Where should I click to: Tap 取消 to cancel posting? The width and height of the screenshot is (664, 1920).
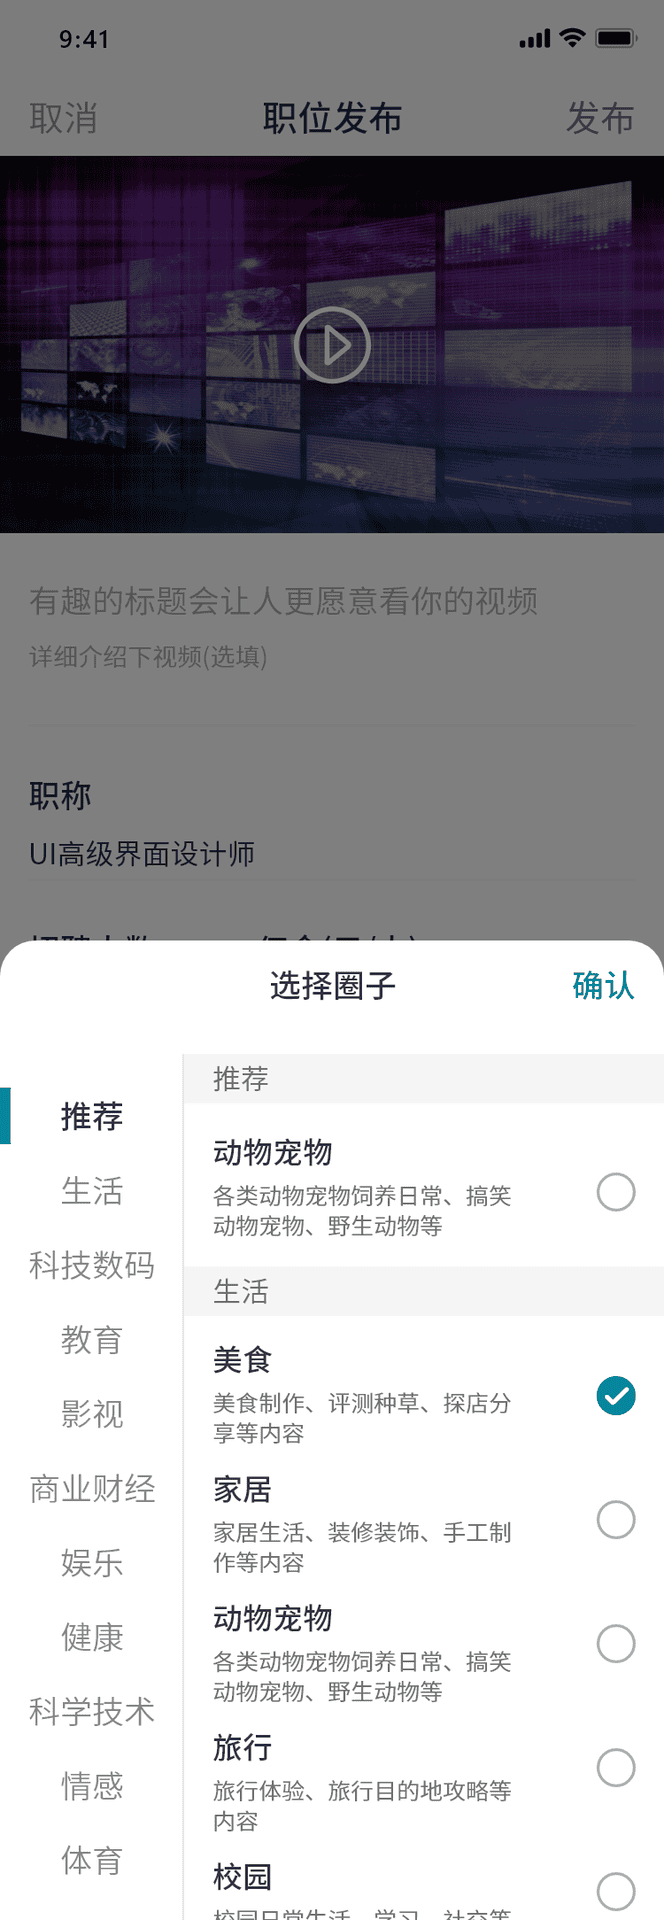(x=63, y=118)
